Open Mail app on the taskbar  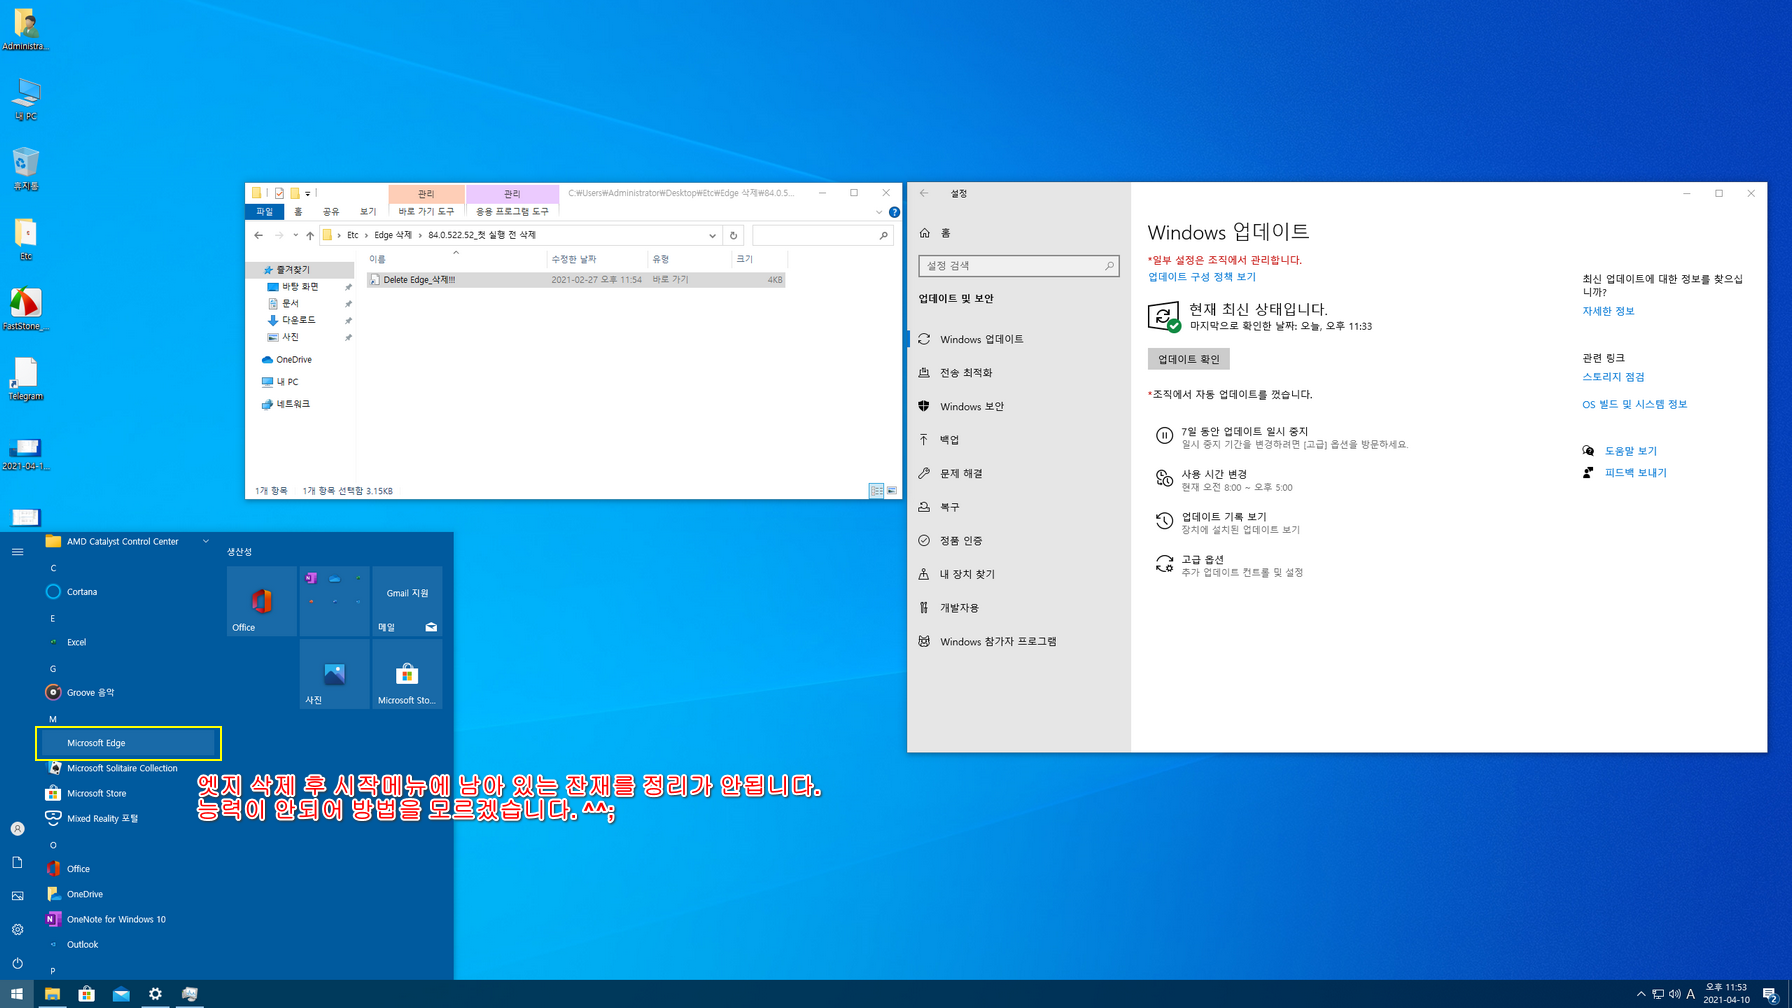click(x=121, y=994)
